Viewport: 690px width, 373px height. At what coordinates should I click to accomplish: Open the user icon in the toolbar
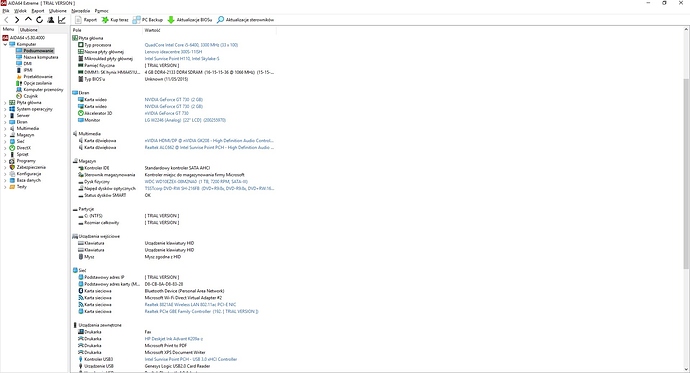pos(51,20)
